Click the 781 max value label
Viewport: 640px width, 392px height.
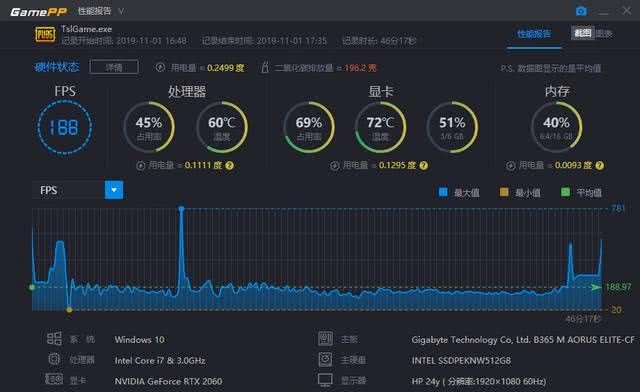pos(618,208)
